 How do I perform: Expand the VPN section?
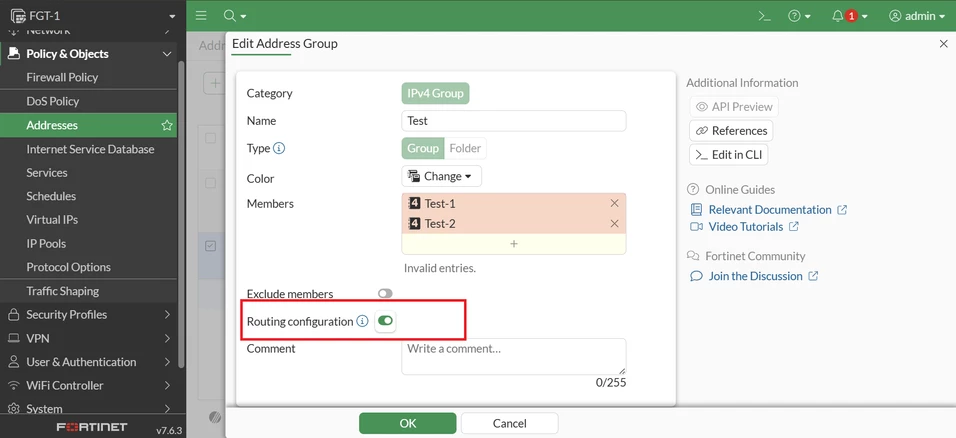point(166,338)
